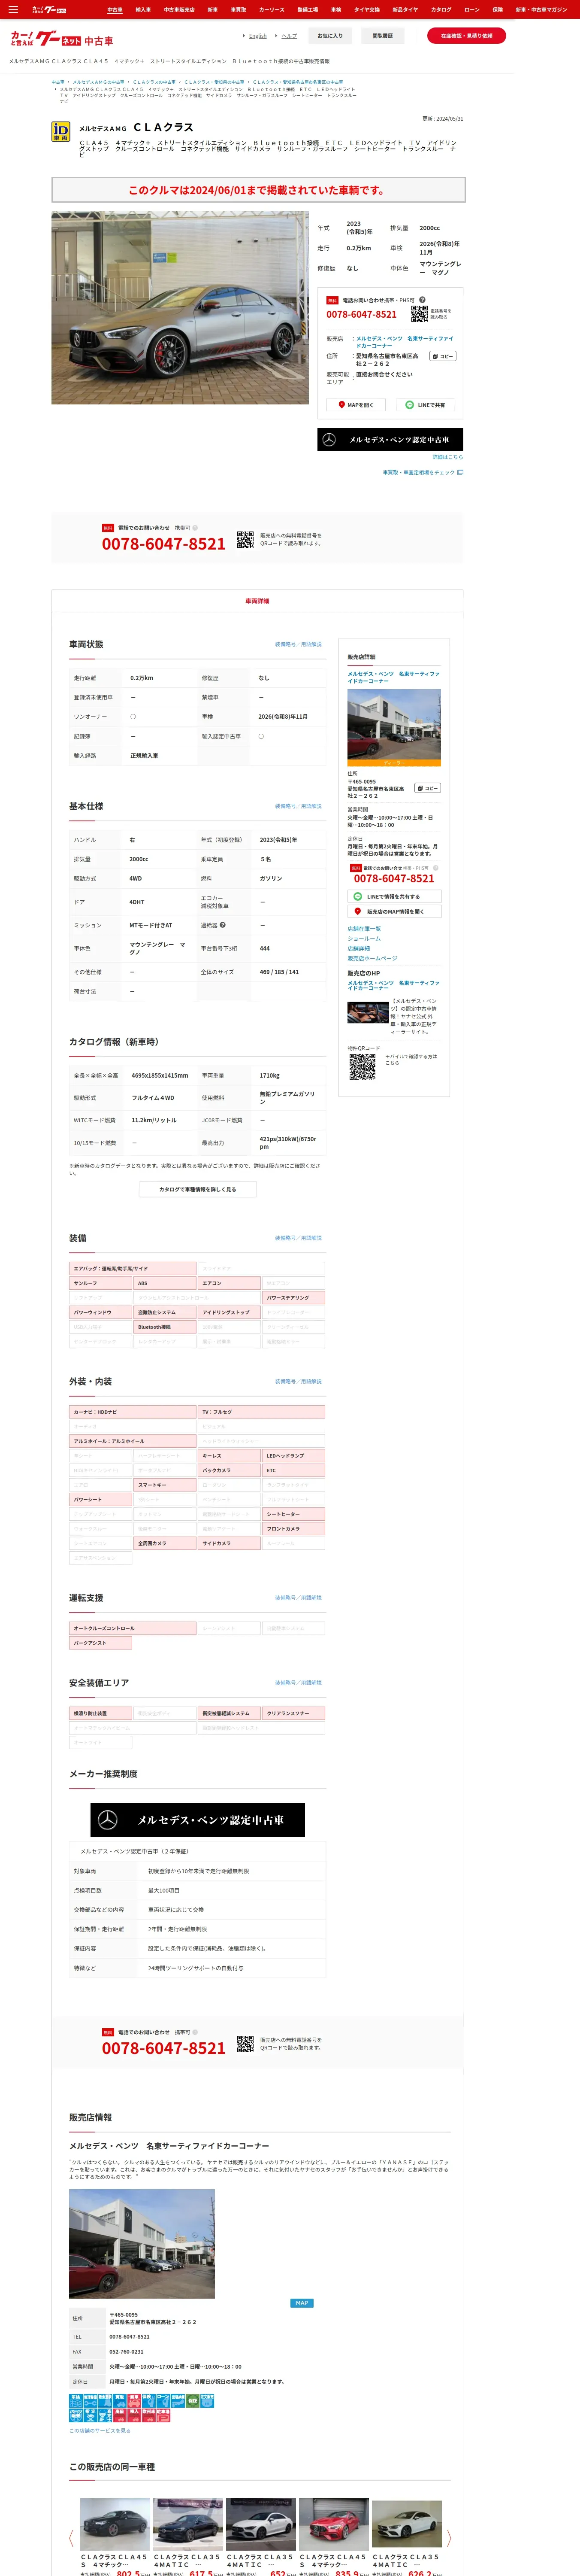Click 詳細はこちら link

[447, 457]
